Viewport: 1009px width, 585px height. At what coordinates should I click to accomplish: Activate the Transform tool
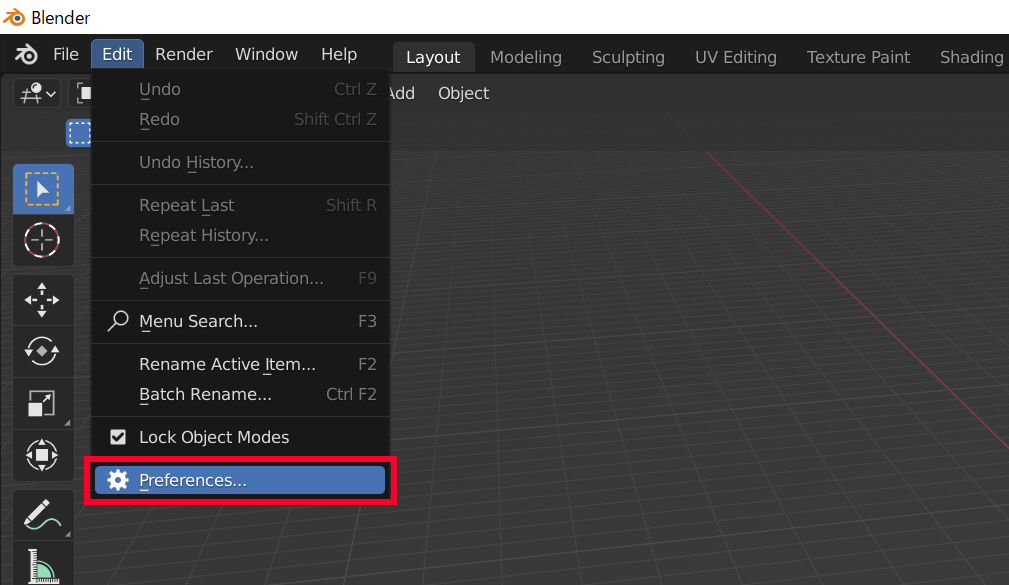pyautogui.click(x=44, y=455)
